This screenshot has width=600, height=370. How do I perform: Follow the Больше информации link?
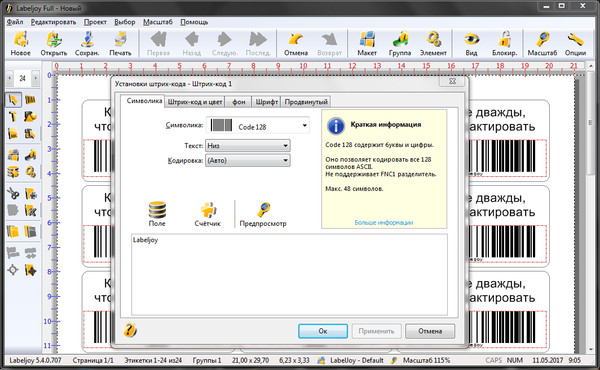(x=384, y=222)
